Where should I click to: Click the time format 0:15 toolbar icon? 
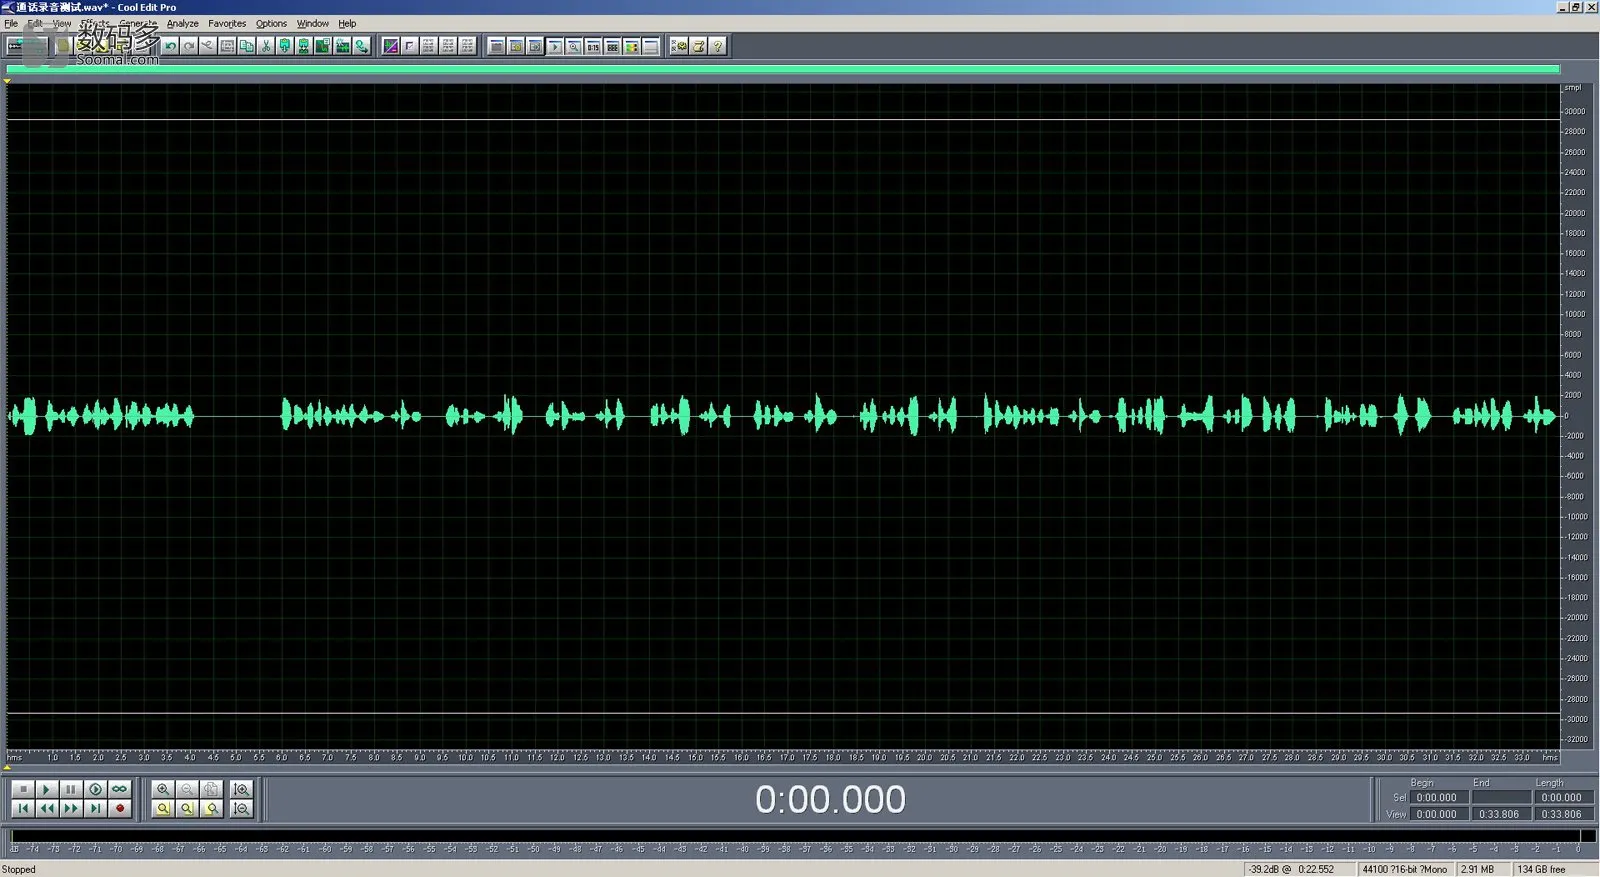click(x=593, y=46)
